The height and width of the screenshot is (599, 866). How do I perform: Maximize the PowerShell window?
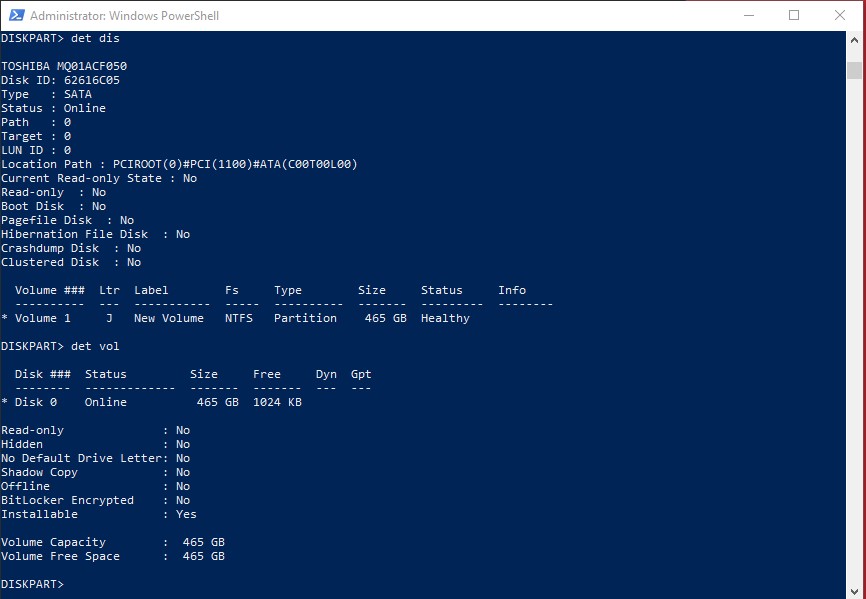[794, 15]
